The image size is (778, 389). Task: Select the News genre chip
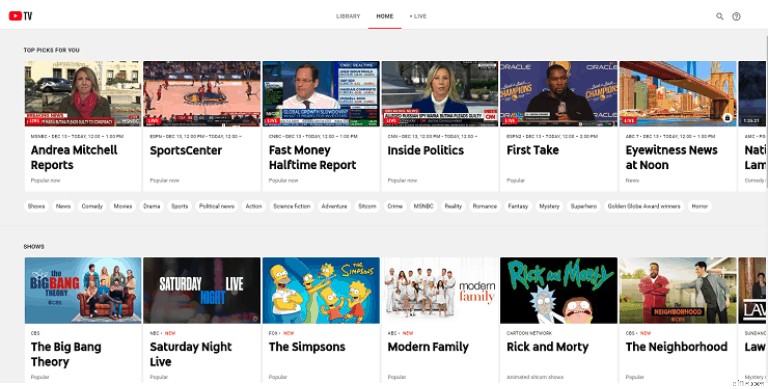(63, 206)
